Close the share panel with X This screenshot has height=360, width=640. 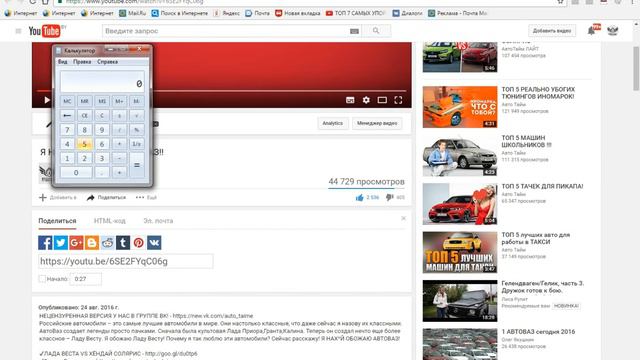(x=403, y=218)
